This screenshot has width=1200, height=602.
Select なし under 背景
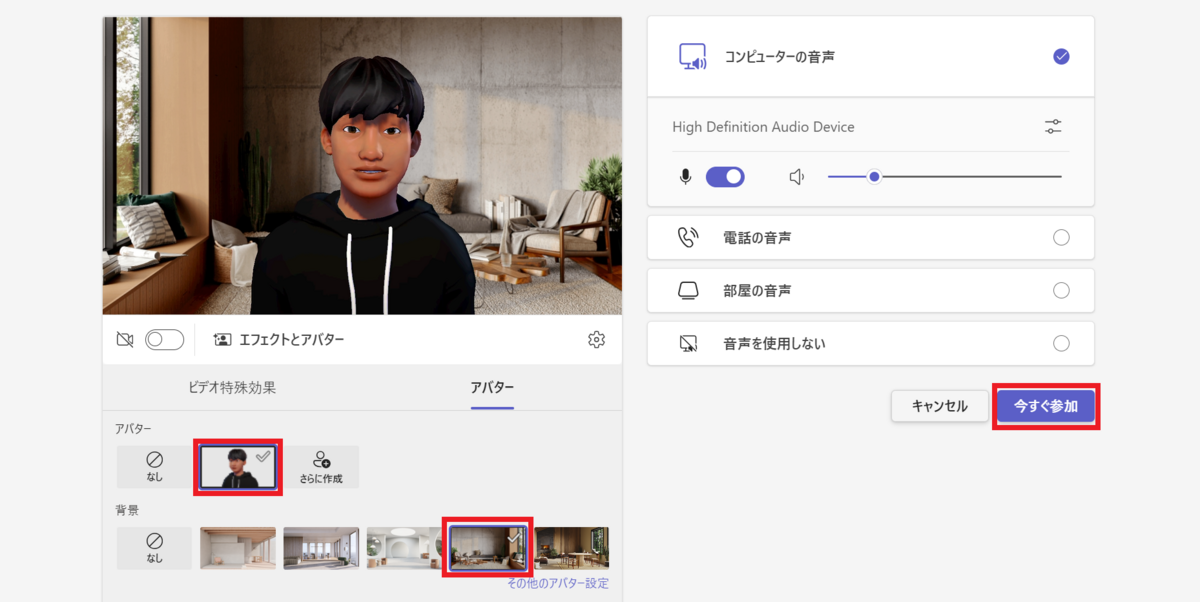point(154,548)
